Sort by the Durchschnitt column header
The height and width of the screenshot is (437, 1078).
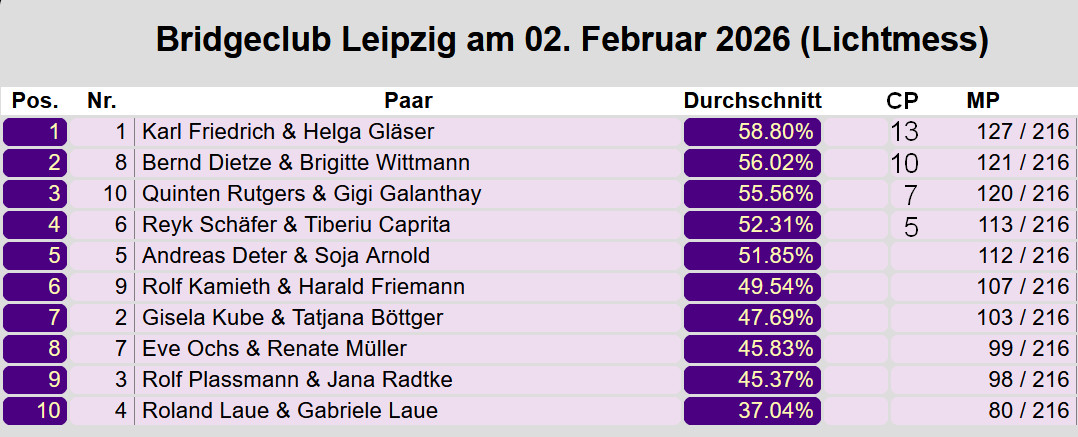pos(752,100)
